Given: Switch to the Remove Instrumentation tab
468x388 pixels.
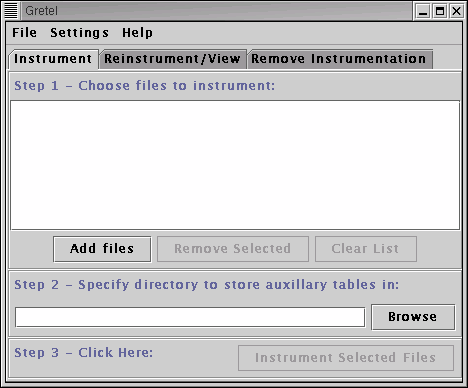Looking at the screenshot, I should click(339, 59).
